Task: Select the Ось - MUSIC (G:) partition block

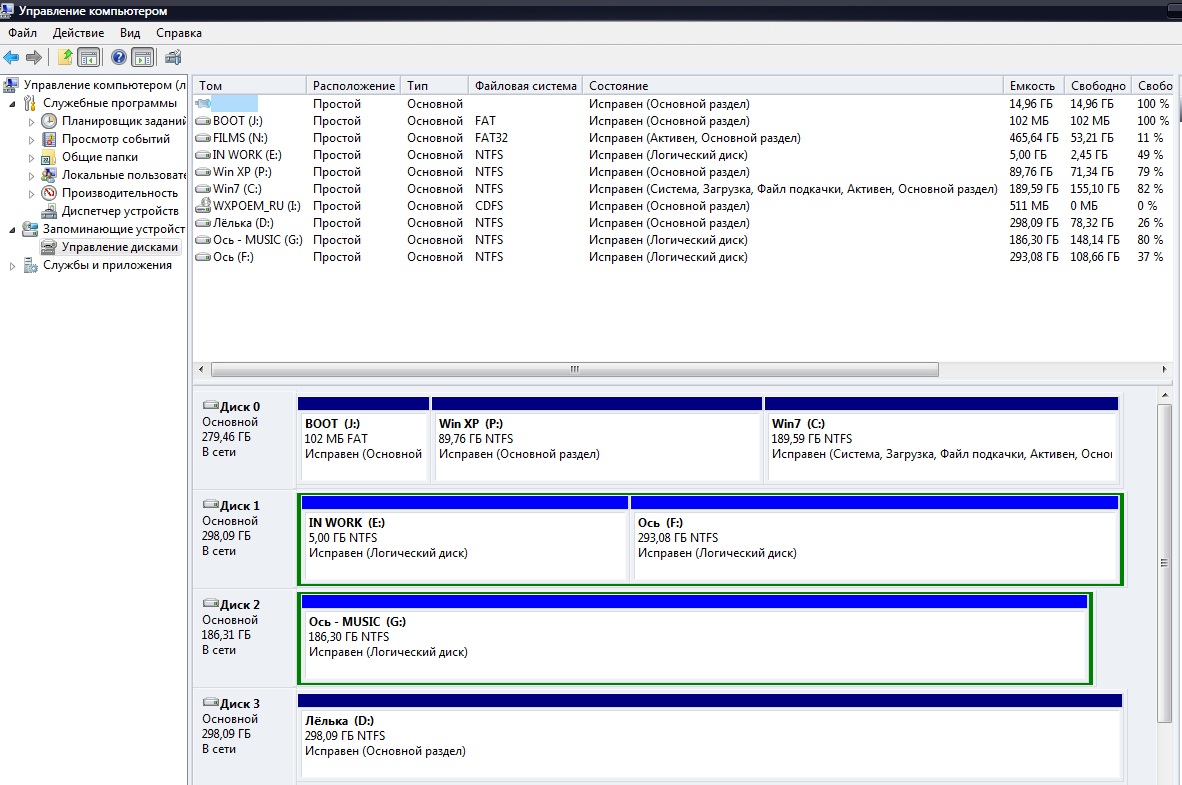Action: tap(694, 645)
